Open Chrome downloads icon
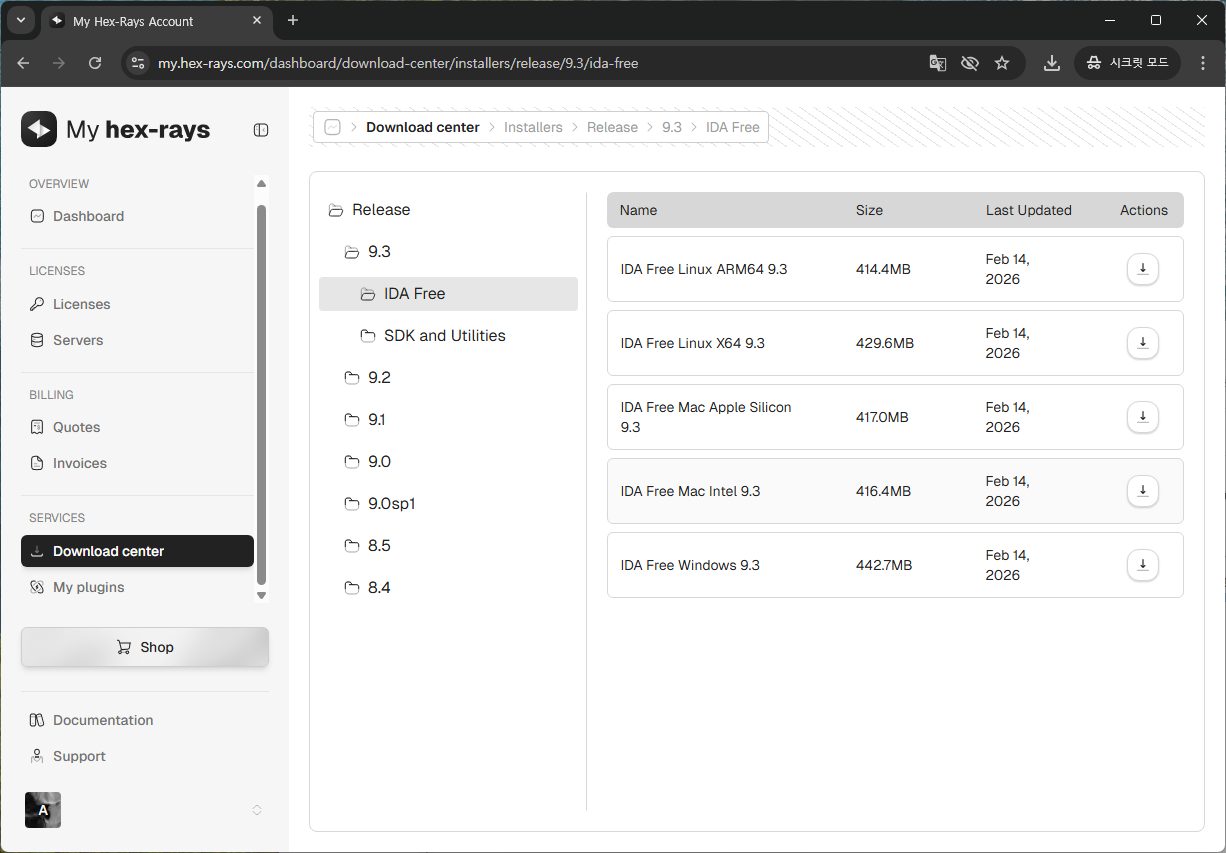1226x853 pixels. [x=1051, y=63]
